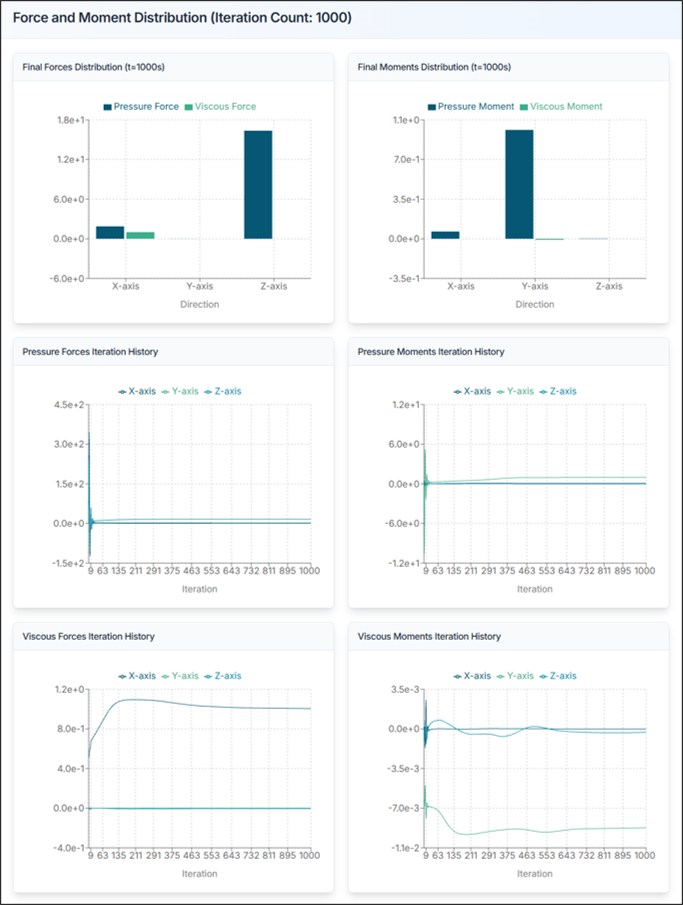
Task: Toggle Y-axis legend in Pressure Forces Iteration History
Action: coord(179,391)
